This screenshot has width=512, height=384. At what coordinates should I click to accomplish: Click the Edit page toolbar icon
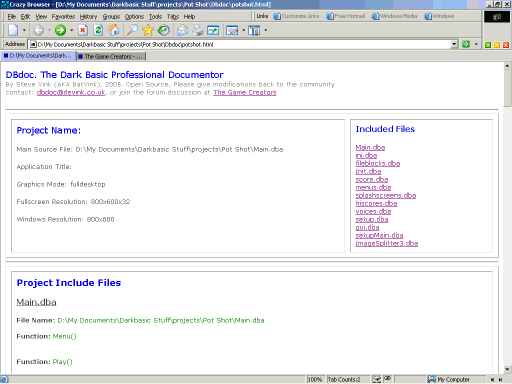coord(213,30)
